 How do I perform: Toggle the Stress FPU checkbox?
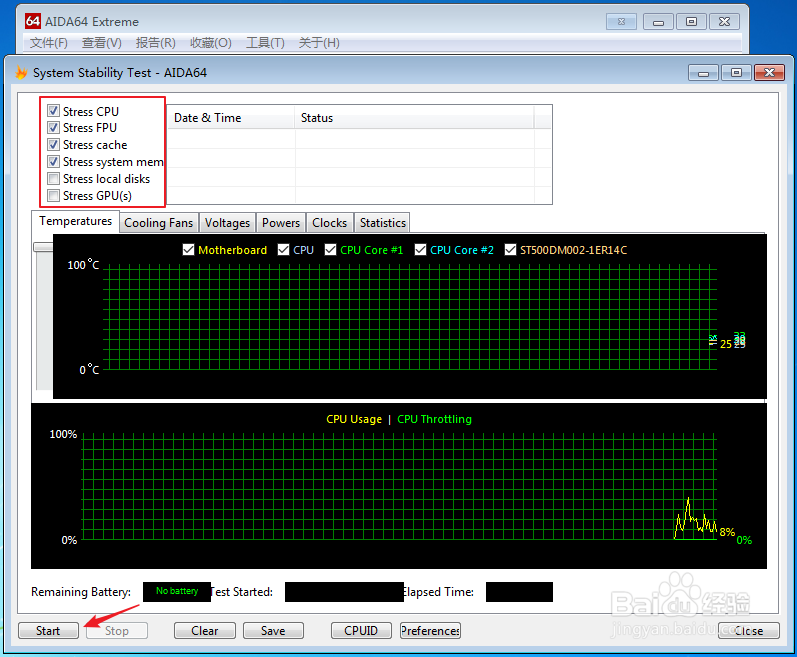point(54,128)
